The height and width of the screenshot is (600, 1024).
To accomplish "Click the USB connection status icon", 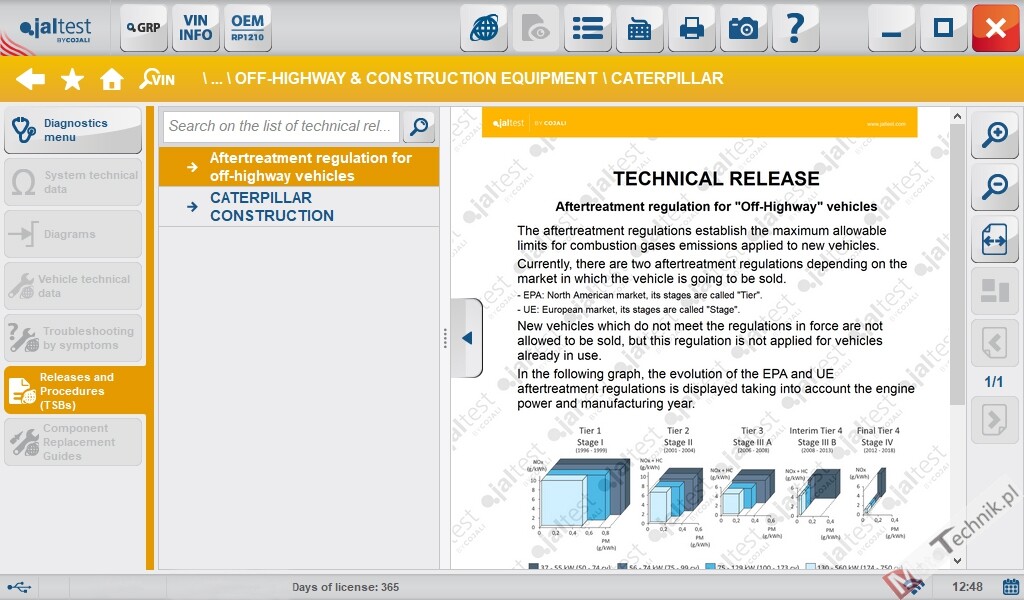I will click(19, 588).
